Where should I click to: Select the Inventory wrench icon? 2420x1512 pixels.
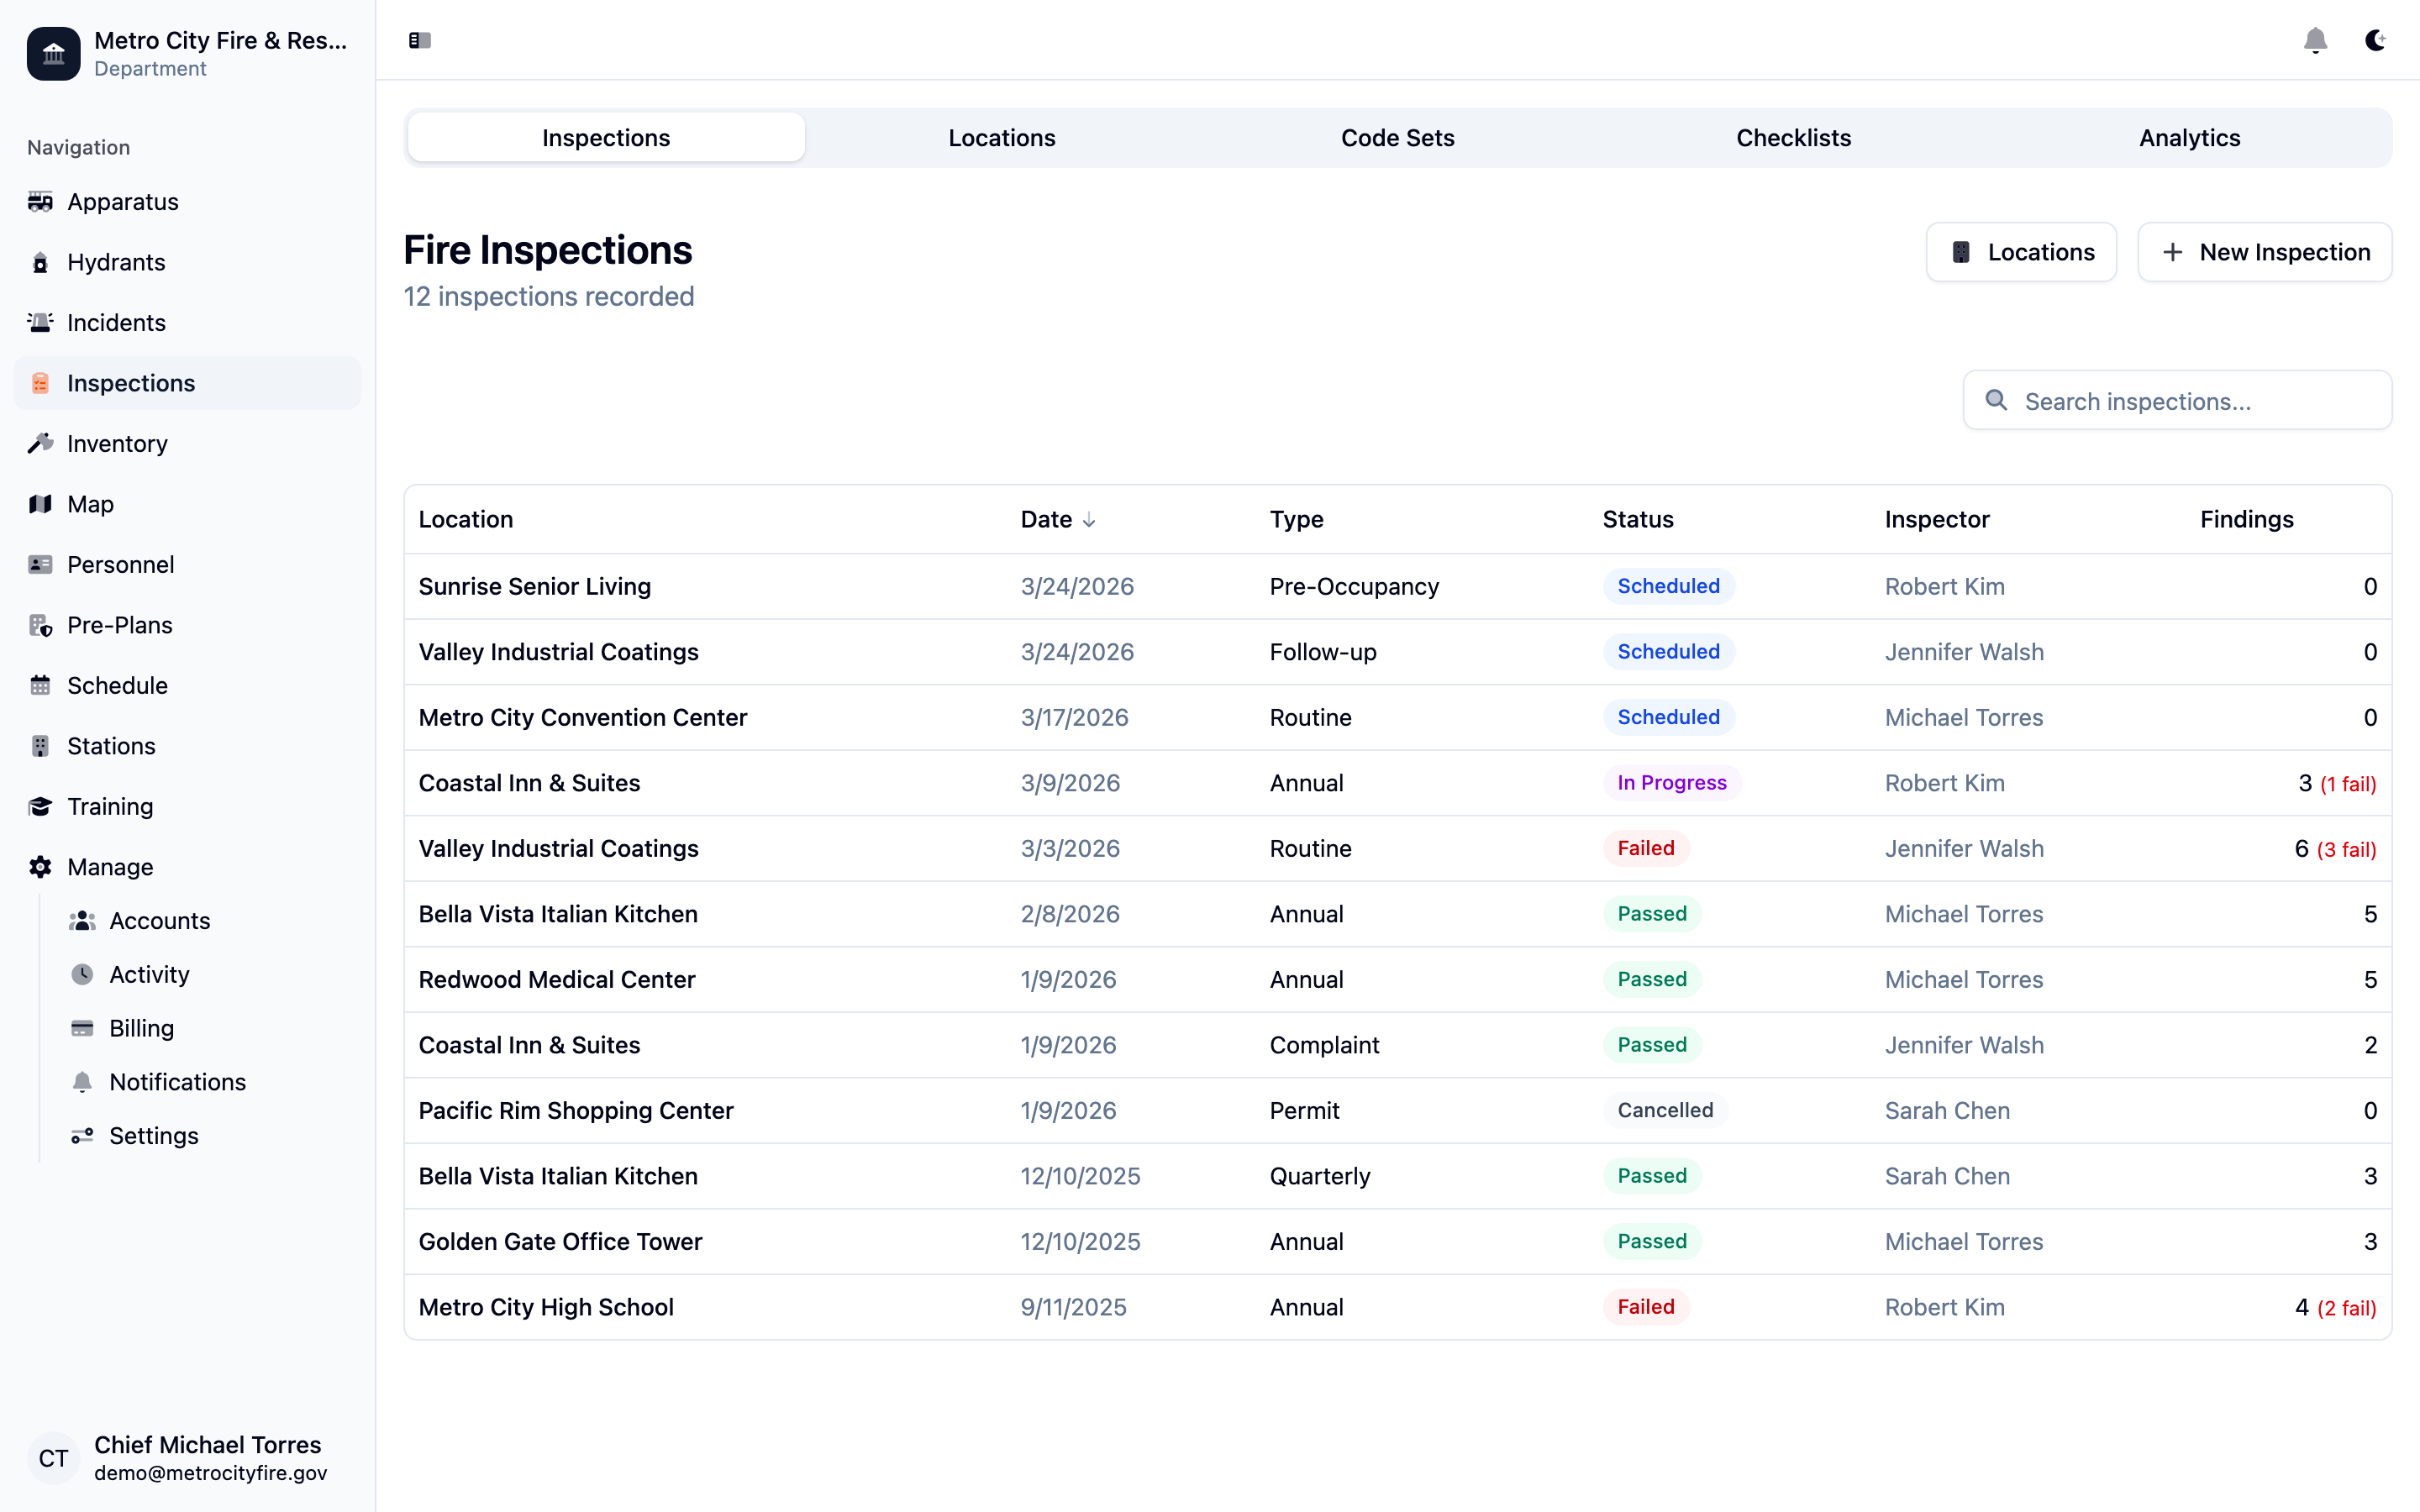(40, 443)
